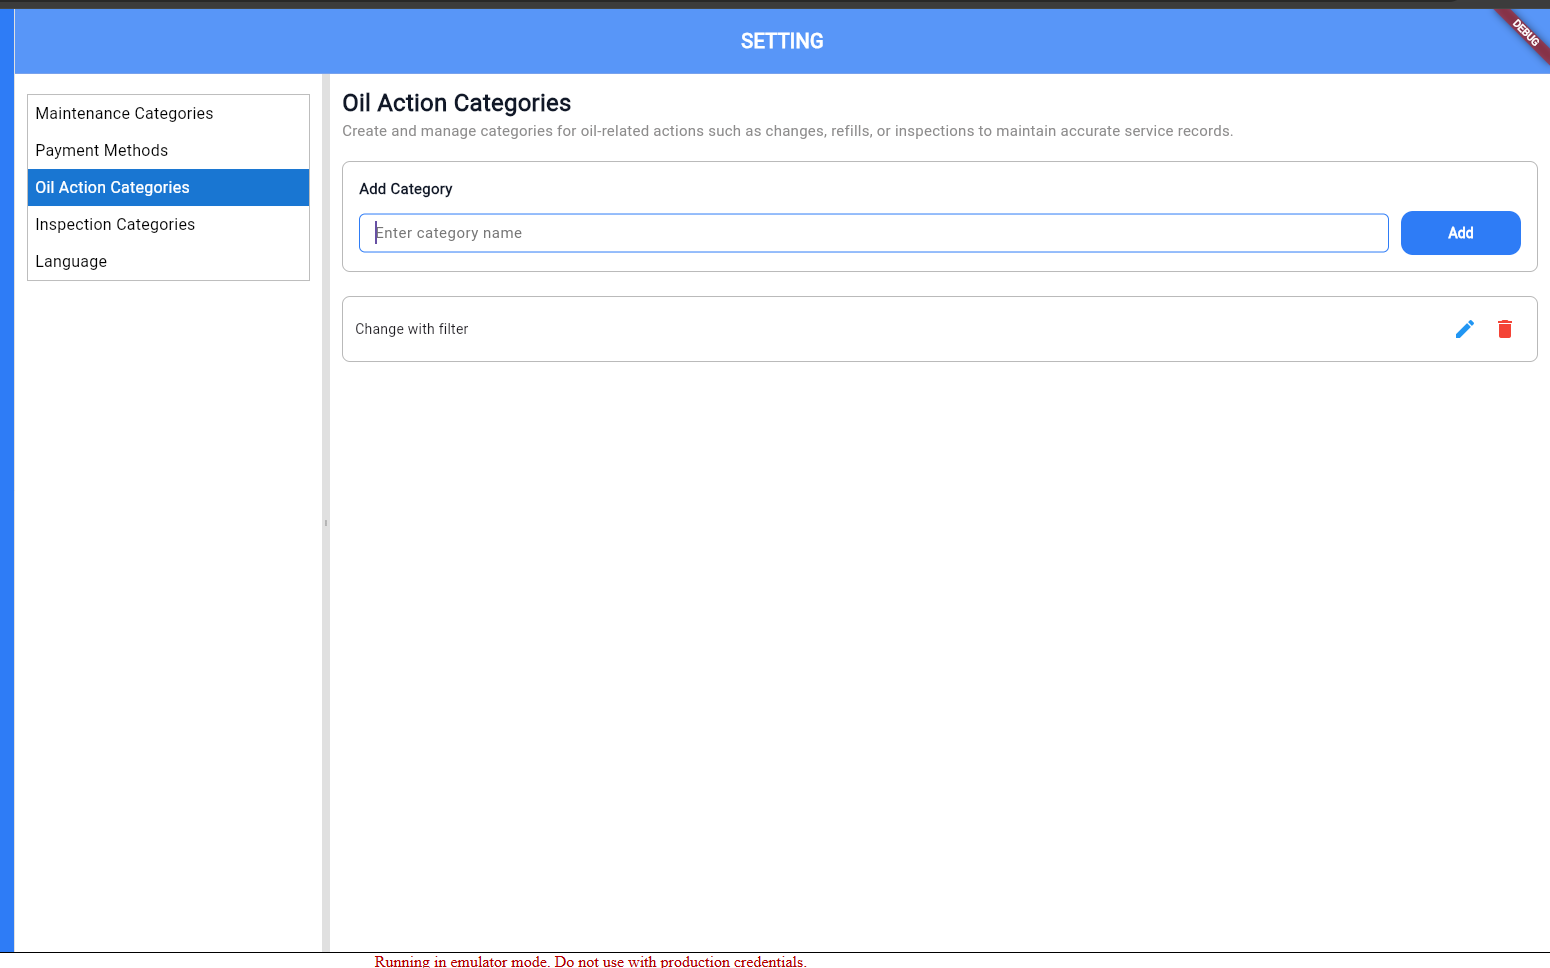Click the DEBUG corner banner
Image resolution: width=1550 pixels, height=968 pixels.
[x=1524, y=34]
